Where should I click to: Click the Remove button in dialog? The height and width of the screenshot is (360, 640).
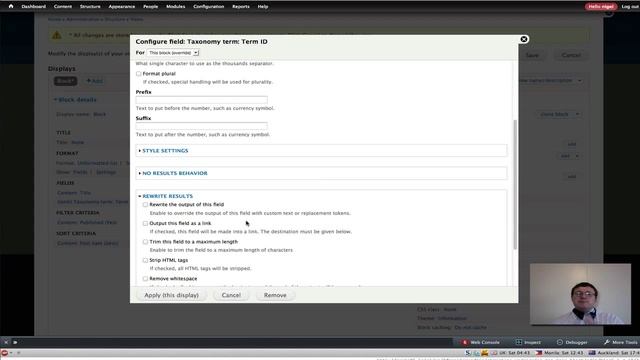[275, 295]
